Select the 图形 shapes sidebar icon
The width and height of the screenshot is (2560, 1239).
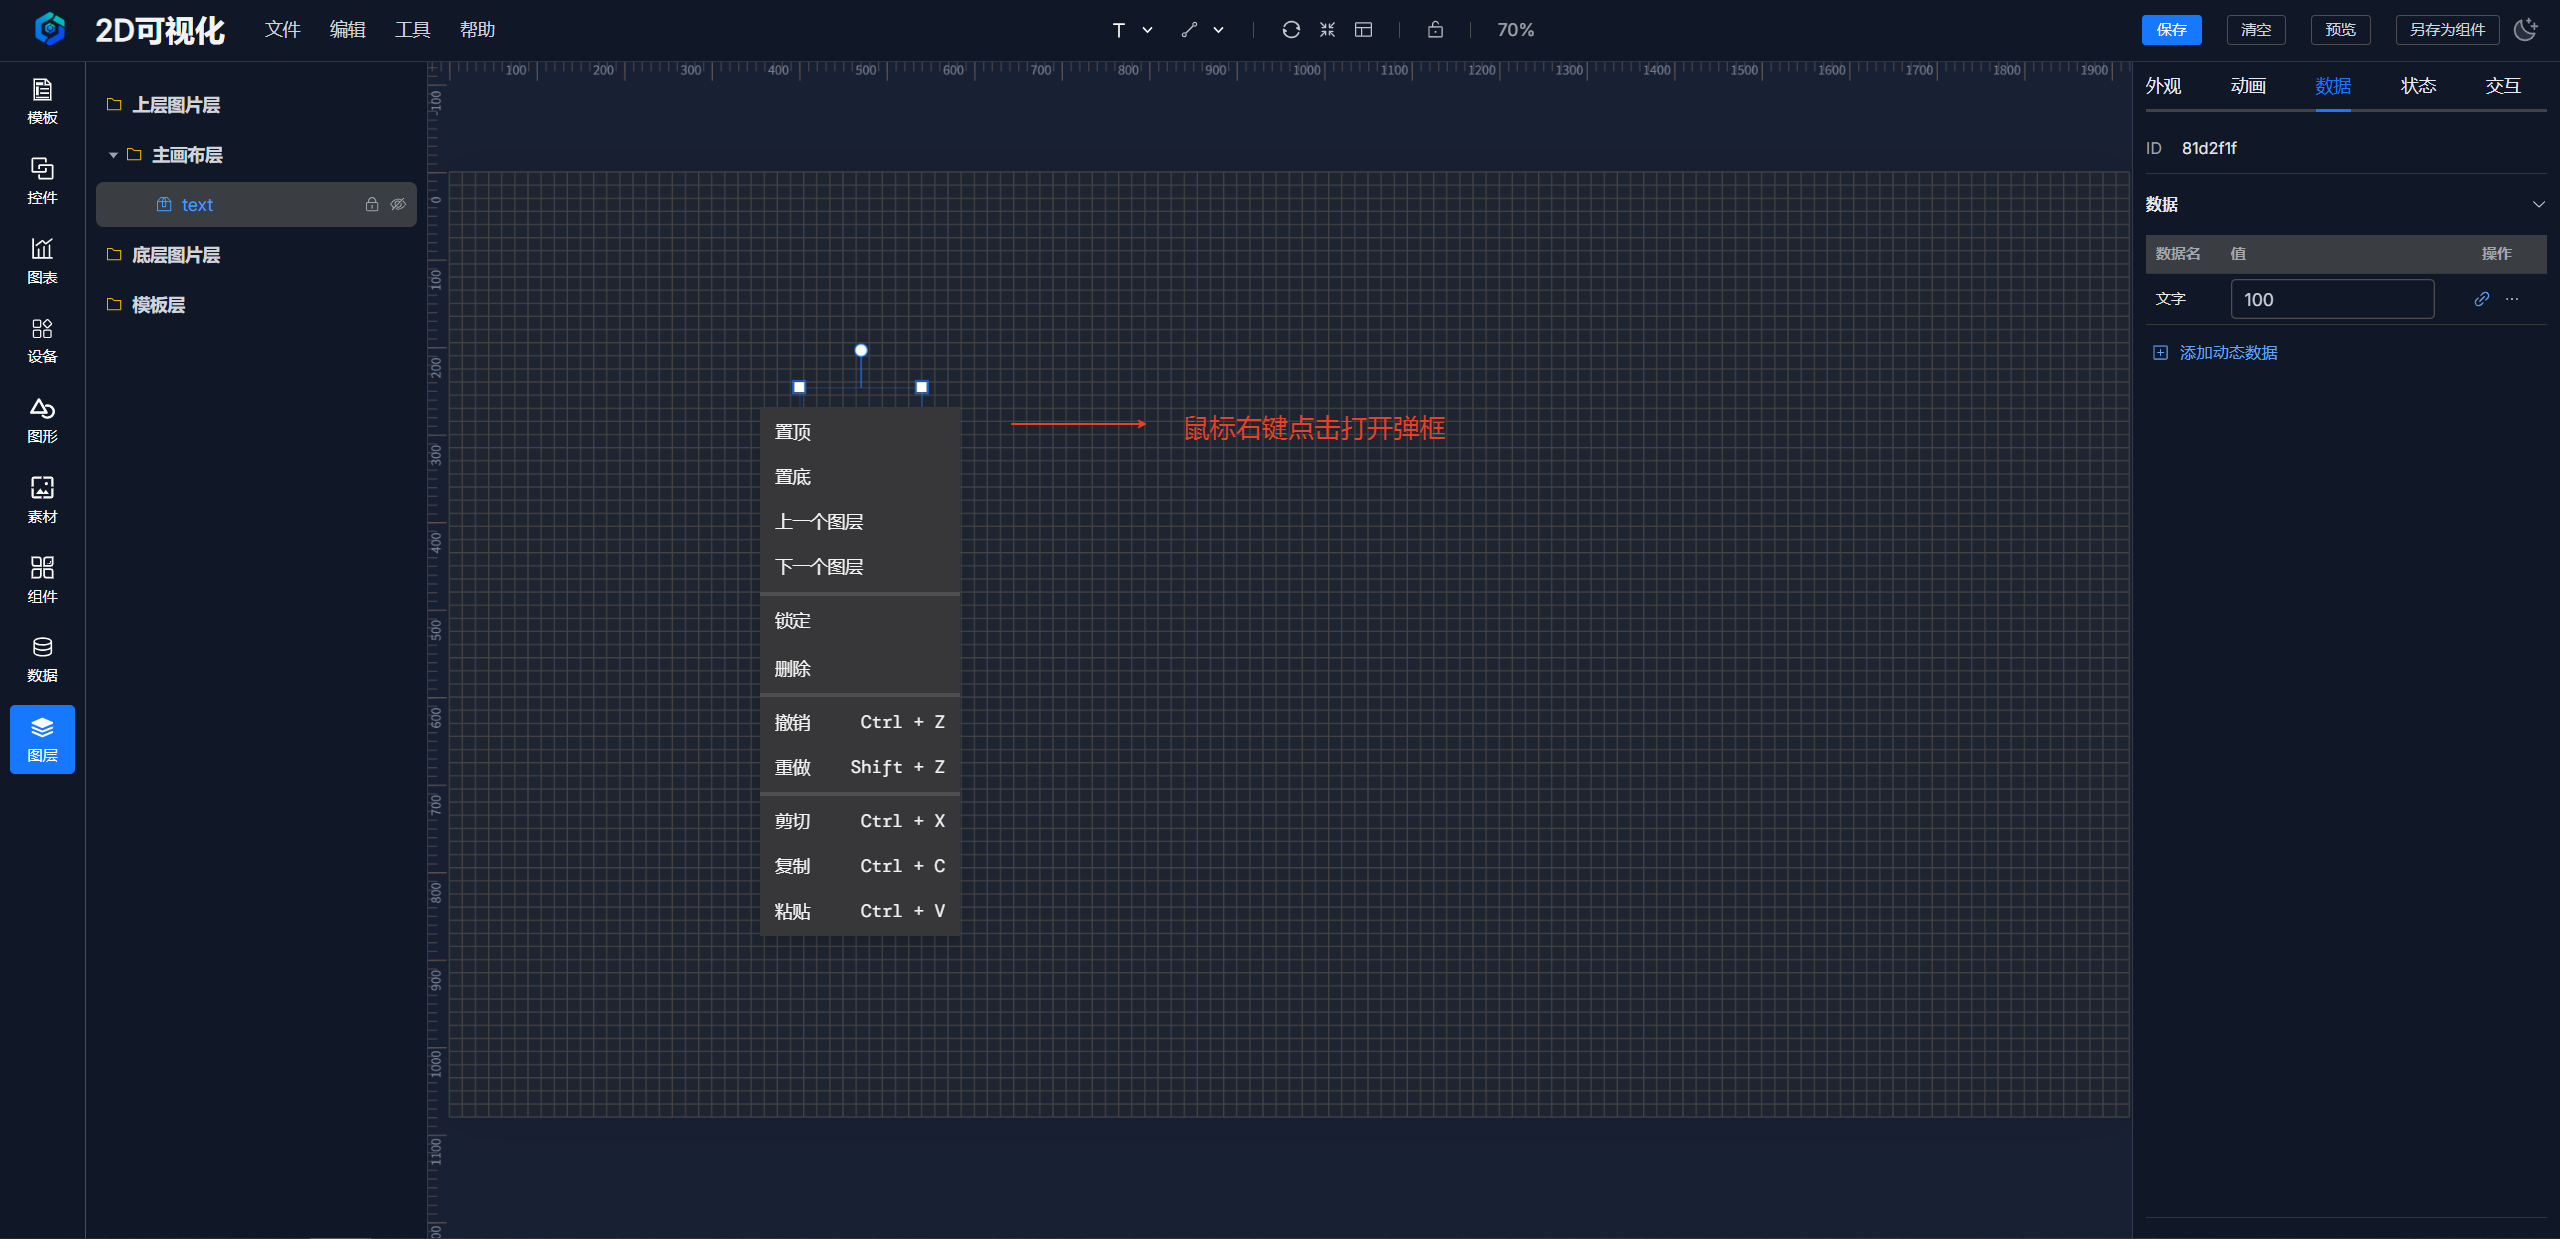[42, 420]
